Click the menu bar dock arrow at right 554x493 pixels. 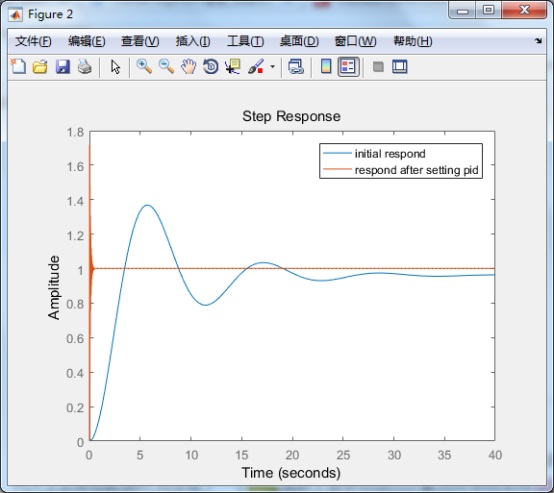[x=538, y=41]
